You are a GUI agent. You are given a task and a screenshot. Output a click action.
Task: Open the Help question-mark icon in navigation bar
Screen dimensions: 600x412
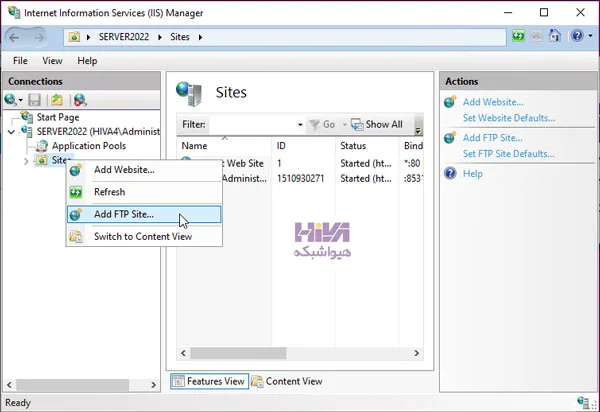coord(577,36)
